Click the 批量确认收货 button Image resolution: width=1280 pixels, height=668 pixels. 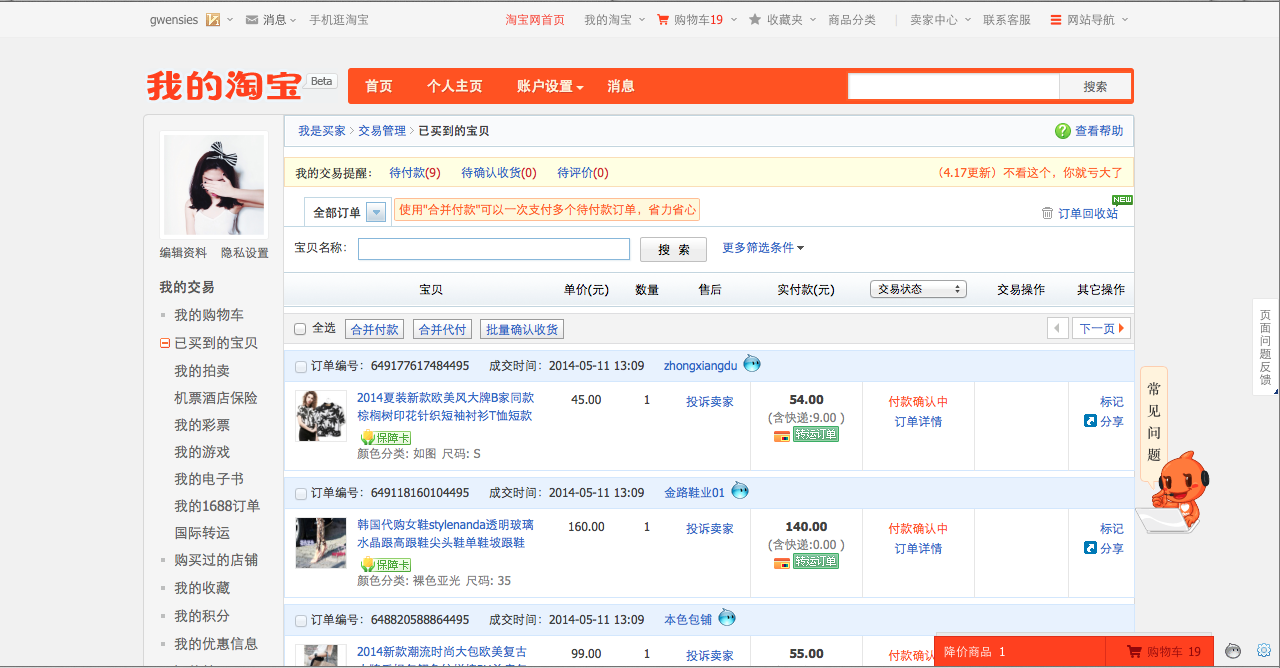pyautogui.click(x=522, y=329)
